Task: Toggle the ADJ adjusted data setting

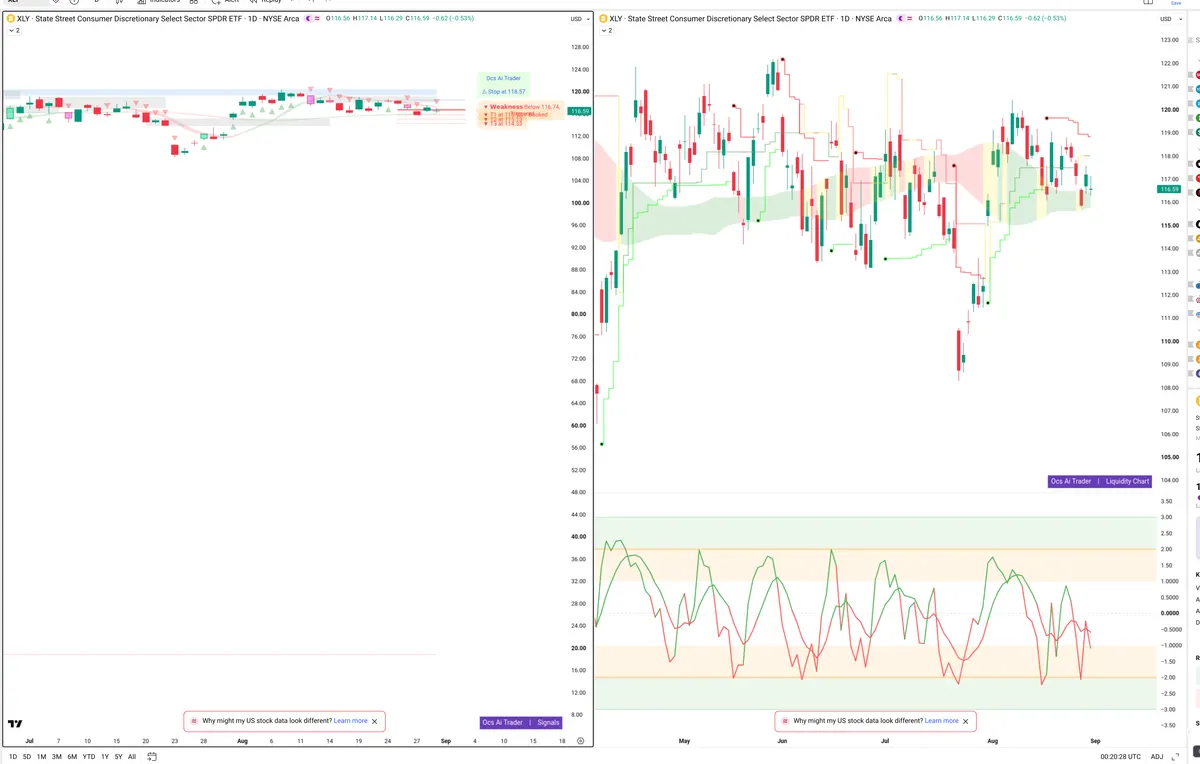Action: point(1157,757)
